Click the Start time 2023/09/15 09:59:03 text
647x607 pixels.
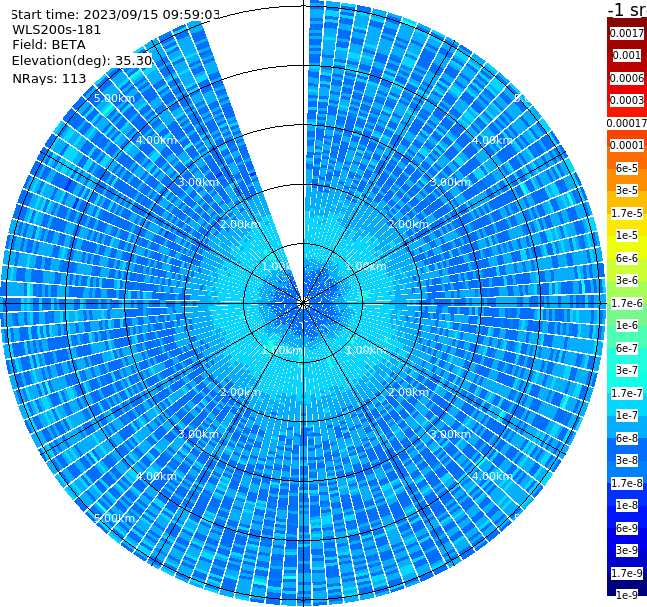click(115, 14)
